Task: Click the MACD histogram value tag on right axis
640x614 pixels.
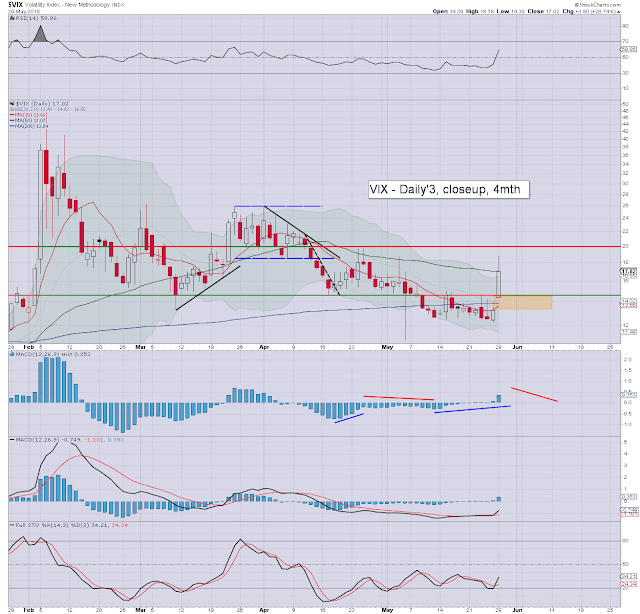Action: pyautogui.click(x=629, y=395)
